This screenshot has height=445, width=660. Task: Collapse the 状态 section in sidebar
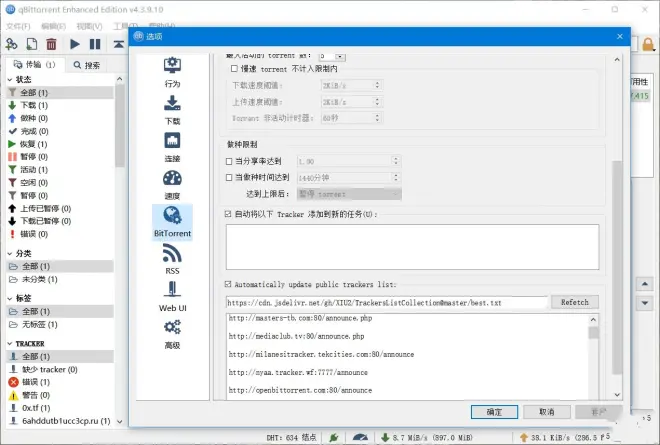[x=9, y=79]
